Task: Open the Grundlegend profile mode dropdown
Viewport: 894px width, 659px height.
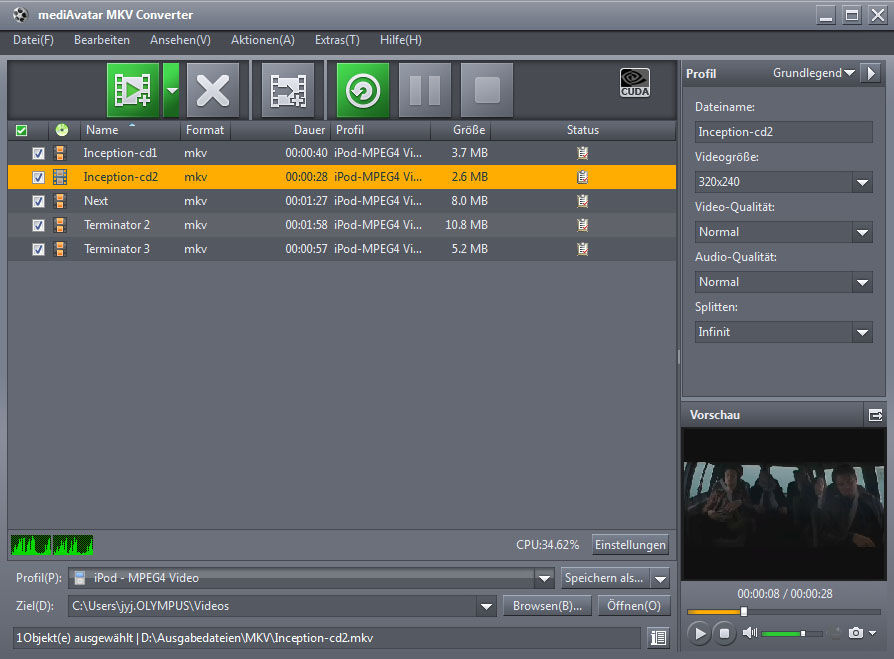Action: tap(814, 73)
